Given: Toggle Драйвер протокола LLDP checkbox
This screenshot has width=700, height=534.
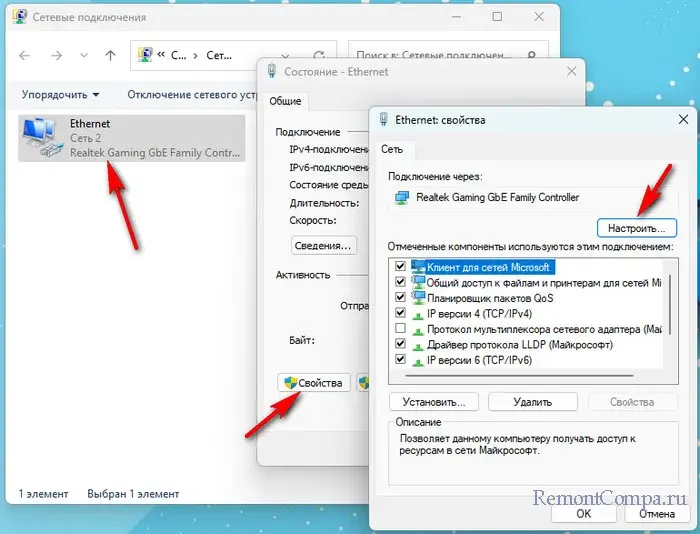Looking at the screenshot, I should pos(400,344).
